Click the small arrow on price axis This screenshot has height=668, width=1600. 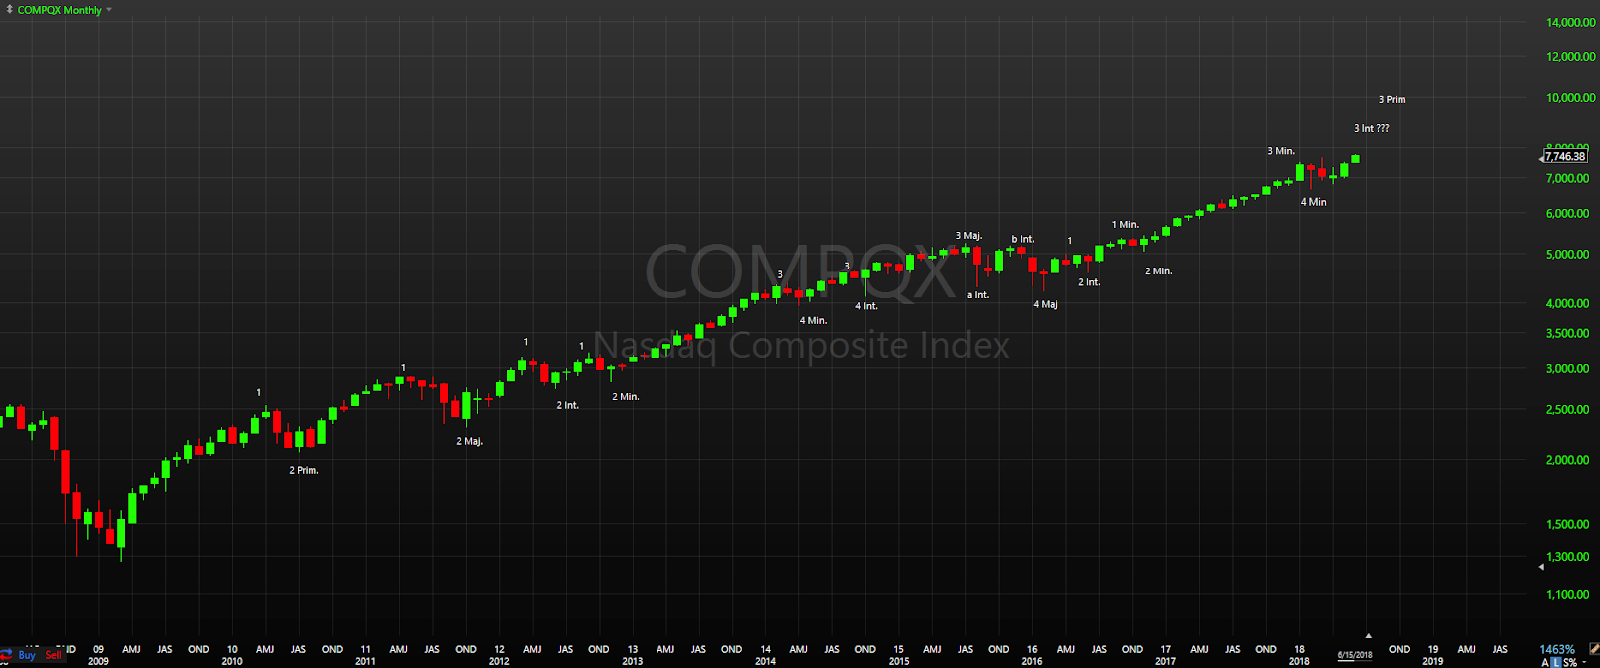pos(1541,567)
